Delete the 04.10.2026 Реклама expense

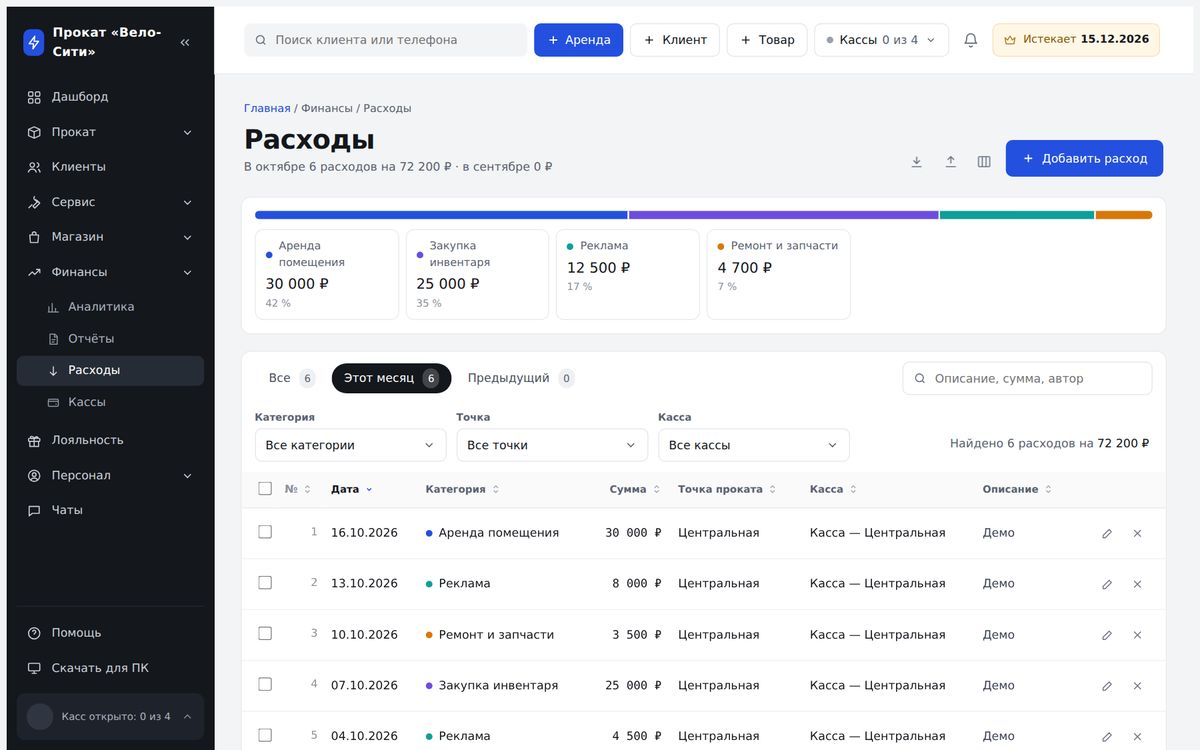click(x=1137, y=737)
